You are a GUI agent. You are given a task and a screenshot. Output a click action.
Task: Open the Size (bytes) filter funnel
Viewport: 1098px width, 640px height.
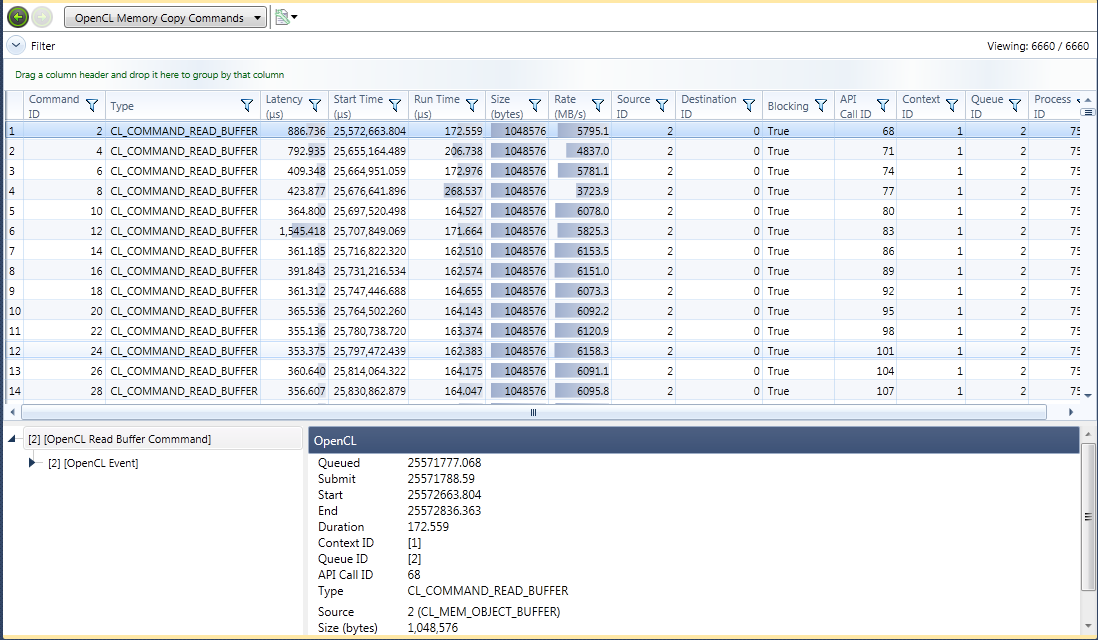tap(534, 105)
